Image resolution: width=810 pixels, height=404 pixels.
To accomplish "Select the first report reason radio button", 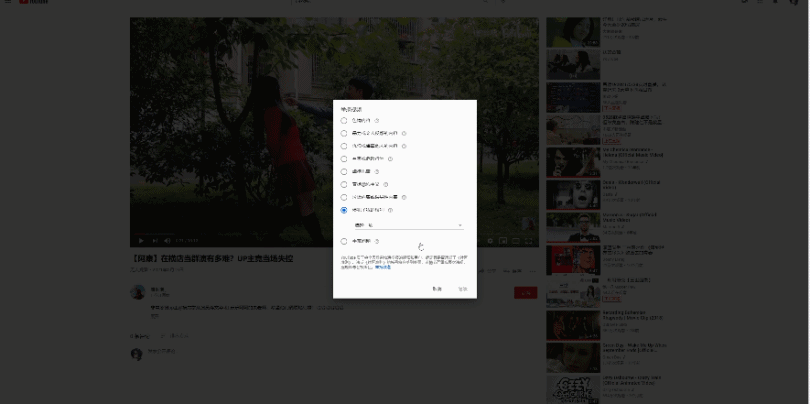I will tap(344, 120).
